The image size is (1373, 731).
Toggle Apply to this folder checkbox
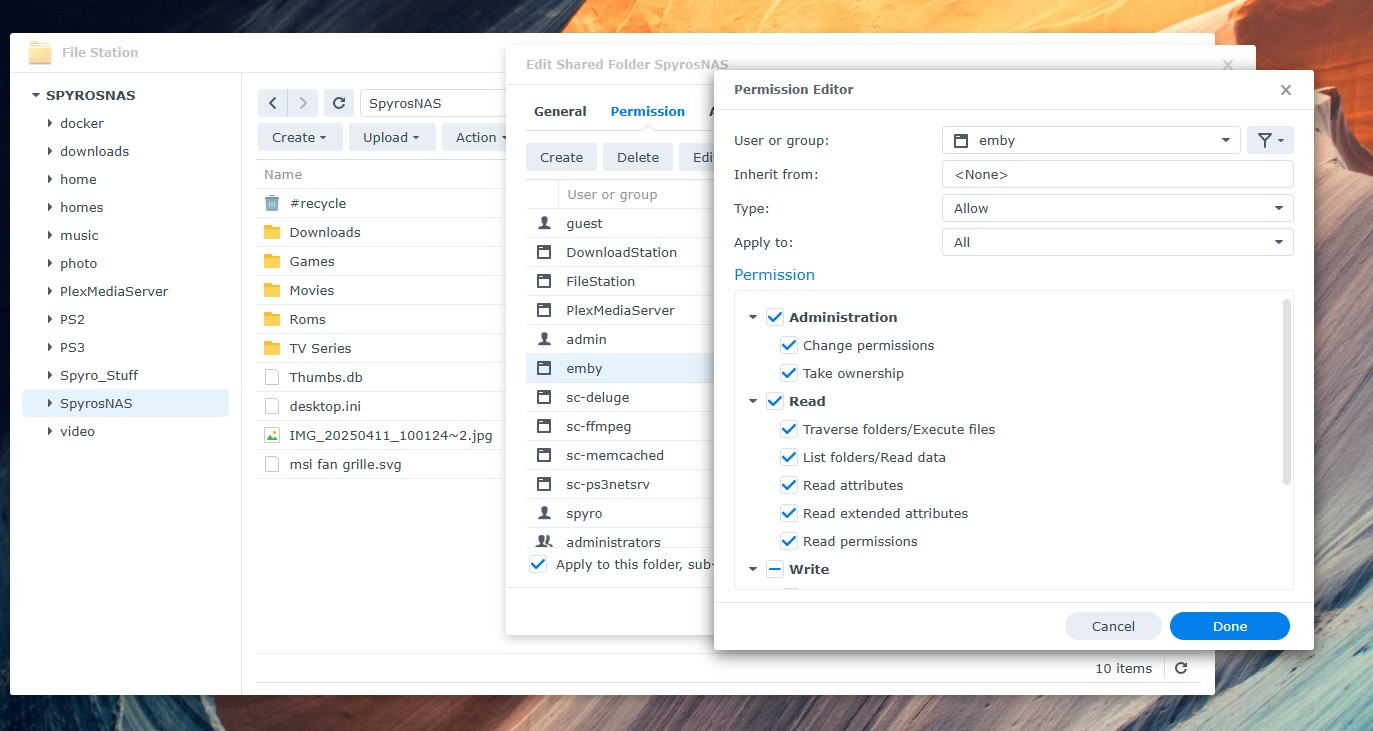(538, 564)
